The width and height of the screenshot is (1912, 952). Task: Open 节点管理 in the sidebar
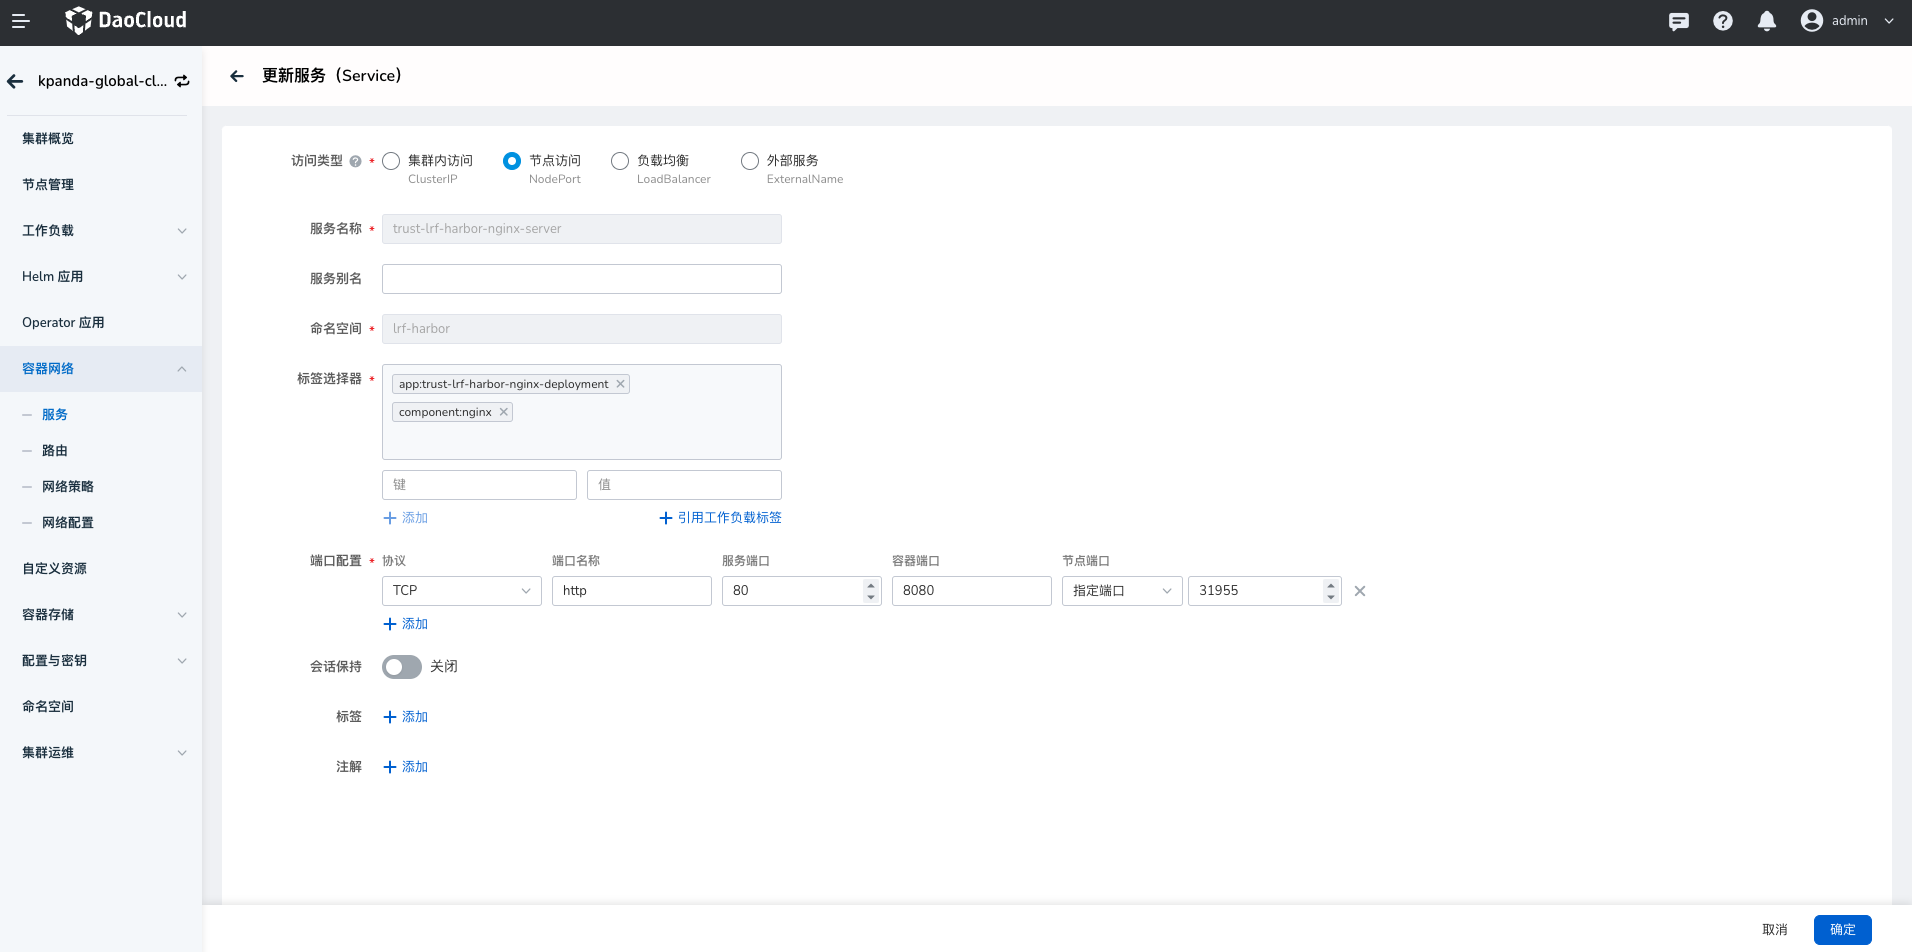48,185
